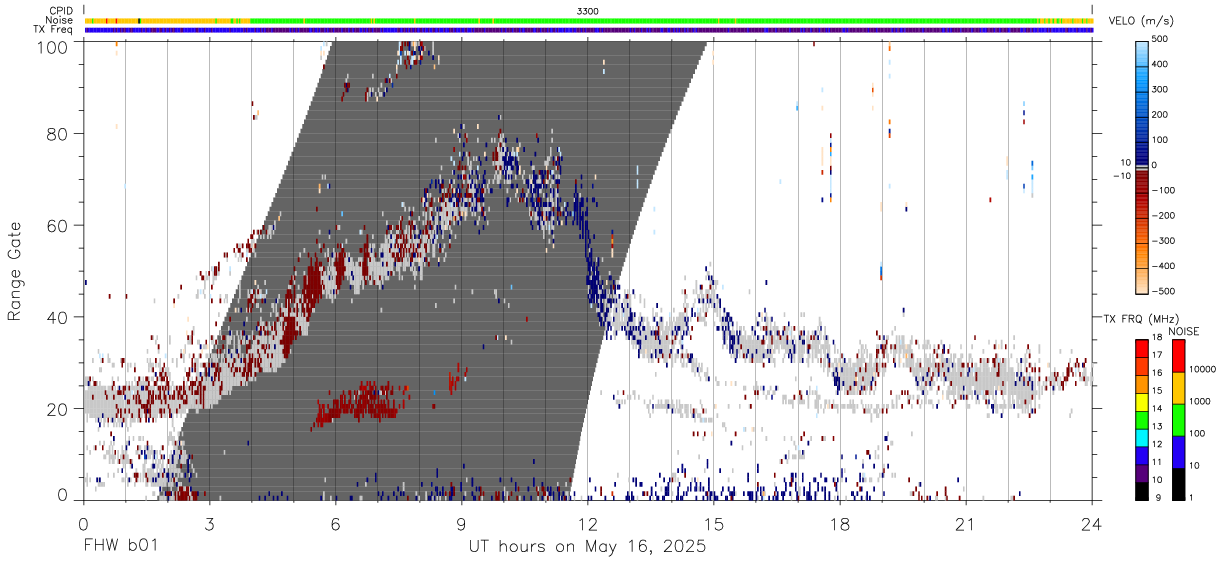Pick the pale orange bottom of velocity colorbar
The height and width of the screenshot is (567, 1228).
[x=1142, y=282]
